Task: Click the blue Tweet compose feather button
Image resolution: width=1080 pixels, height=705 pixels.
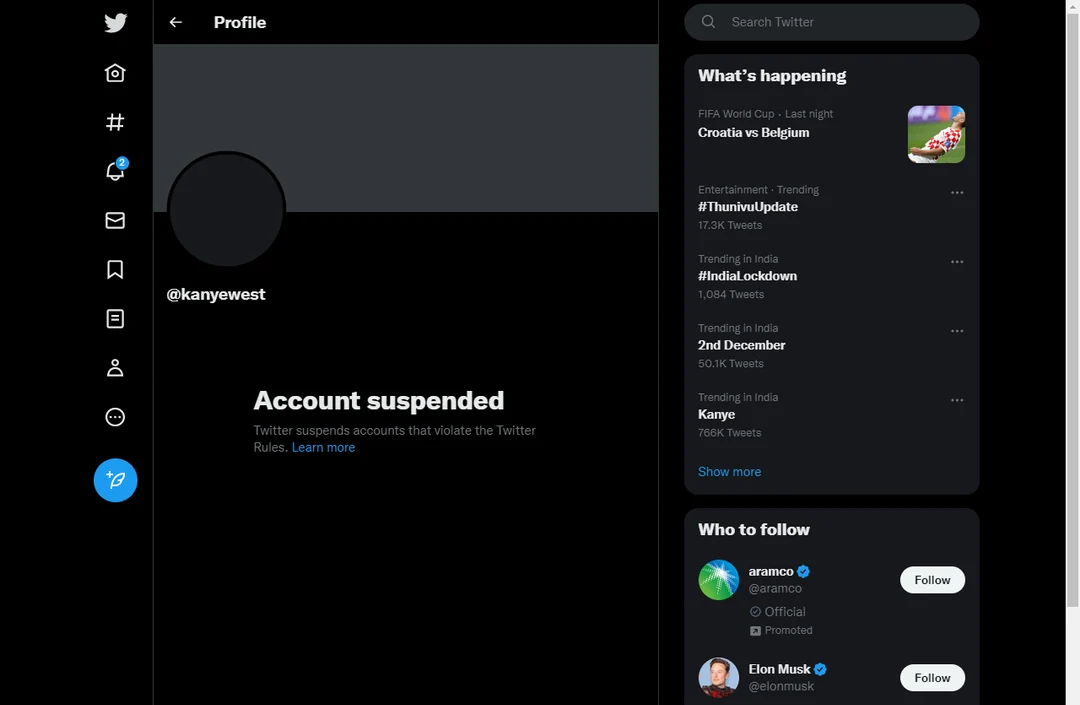Action: click(x=115, y=480)
